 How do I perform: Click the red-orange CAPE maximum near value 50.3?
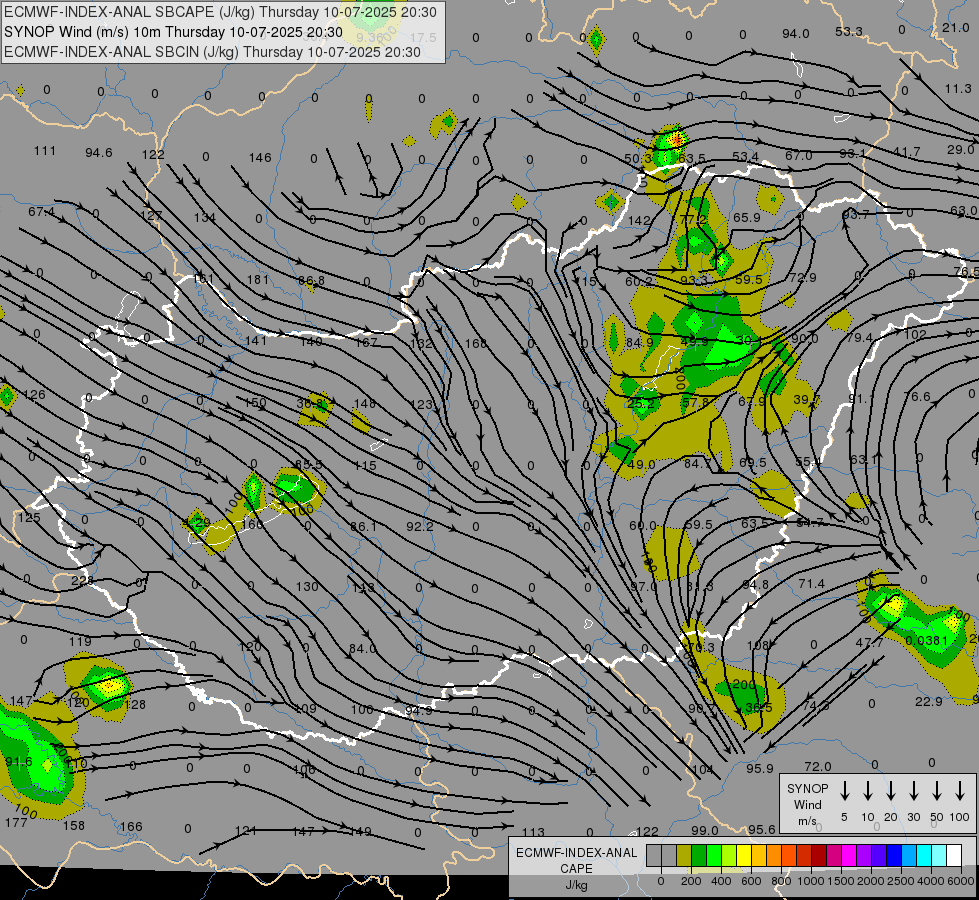click(675, 139)
